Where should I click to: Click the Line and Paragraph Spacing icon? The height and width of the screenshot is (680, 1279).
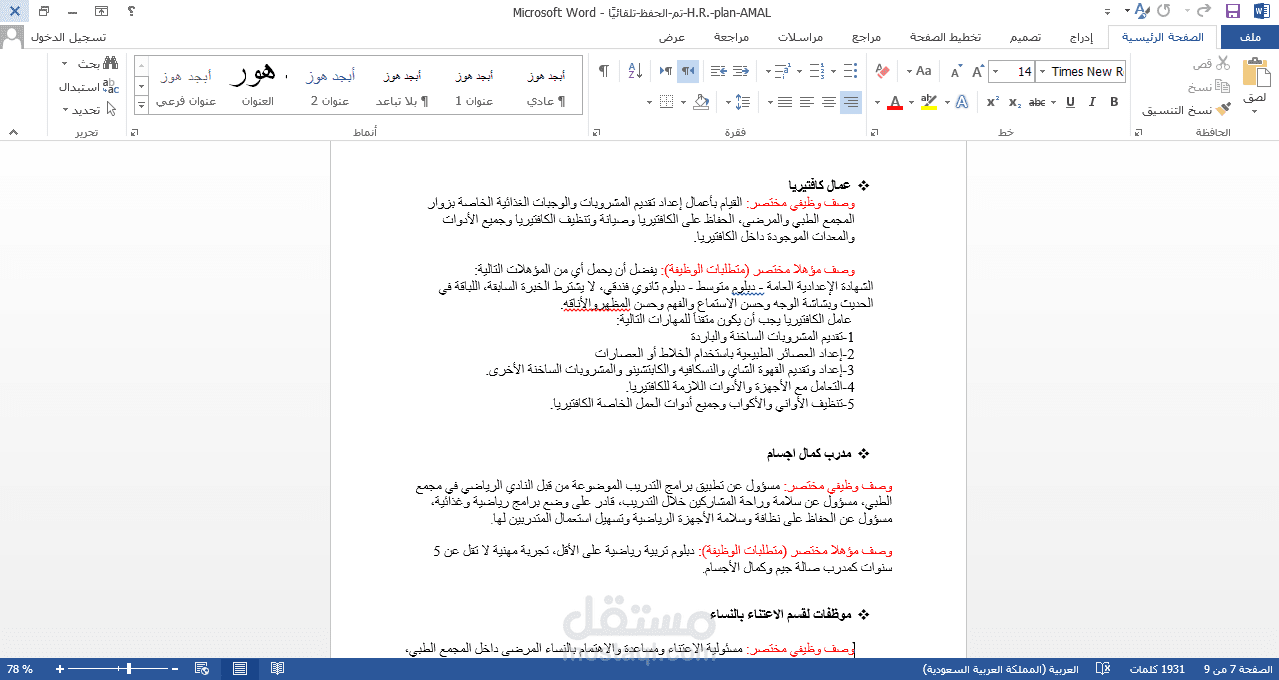(741, 102)
